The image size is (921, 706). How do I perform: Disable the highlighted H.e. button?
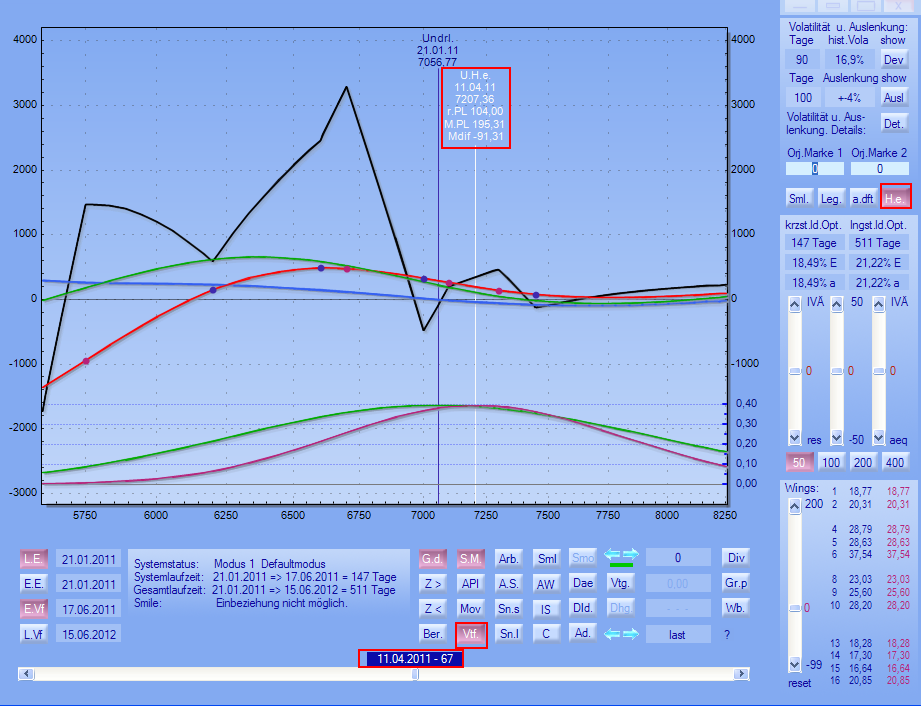[x=894, y=198]
